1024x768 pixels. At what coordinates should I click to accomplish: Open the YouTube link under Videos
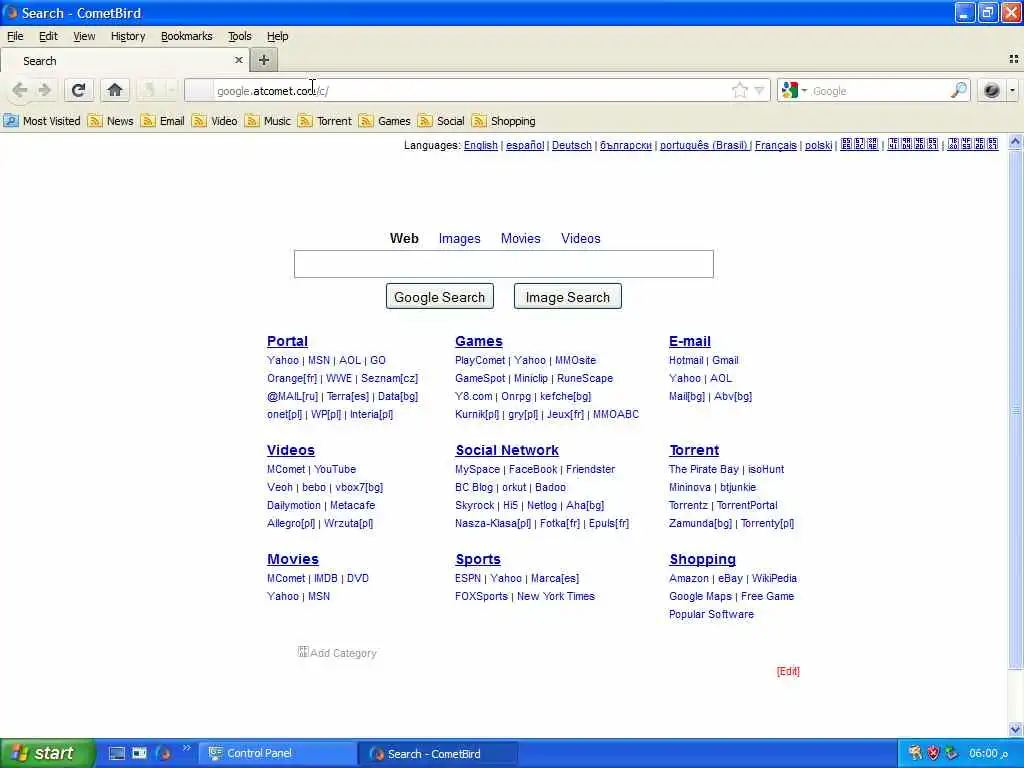pos(335,469)
